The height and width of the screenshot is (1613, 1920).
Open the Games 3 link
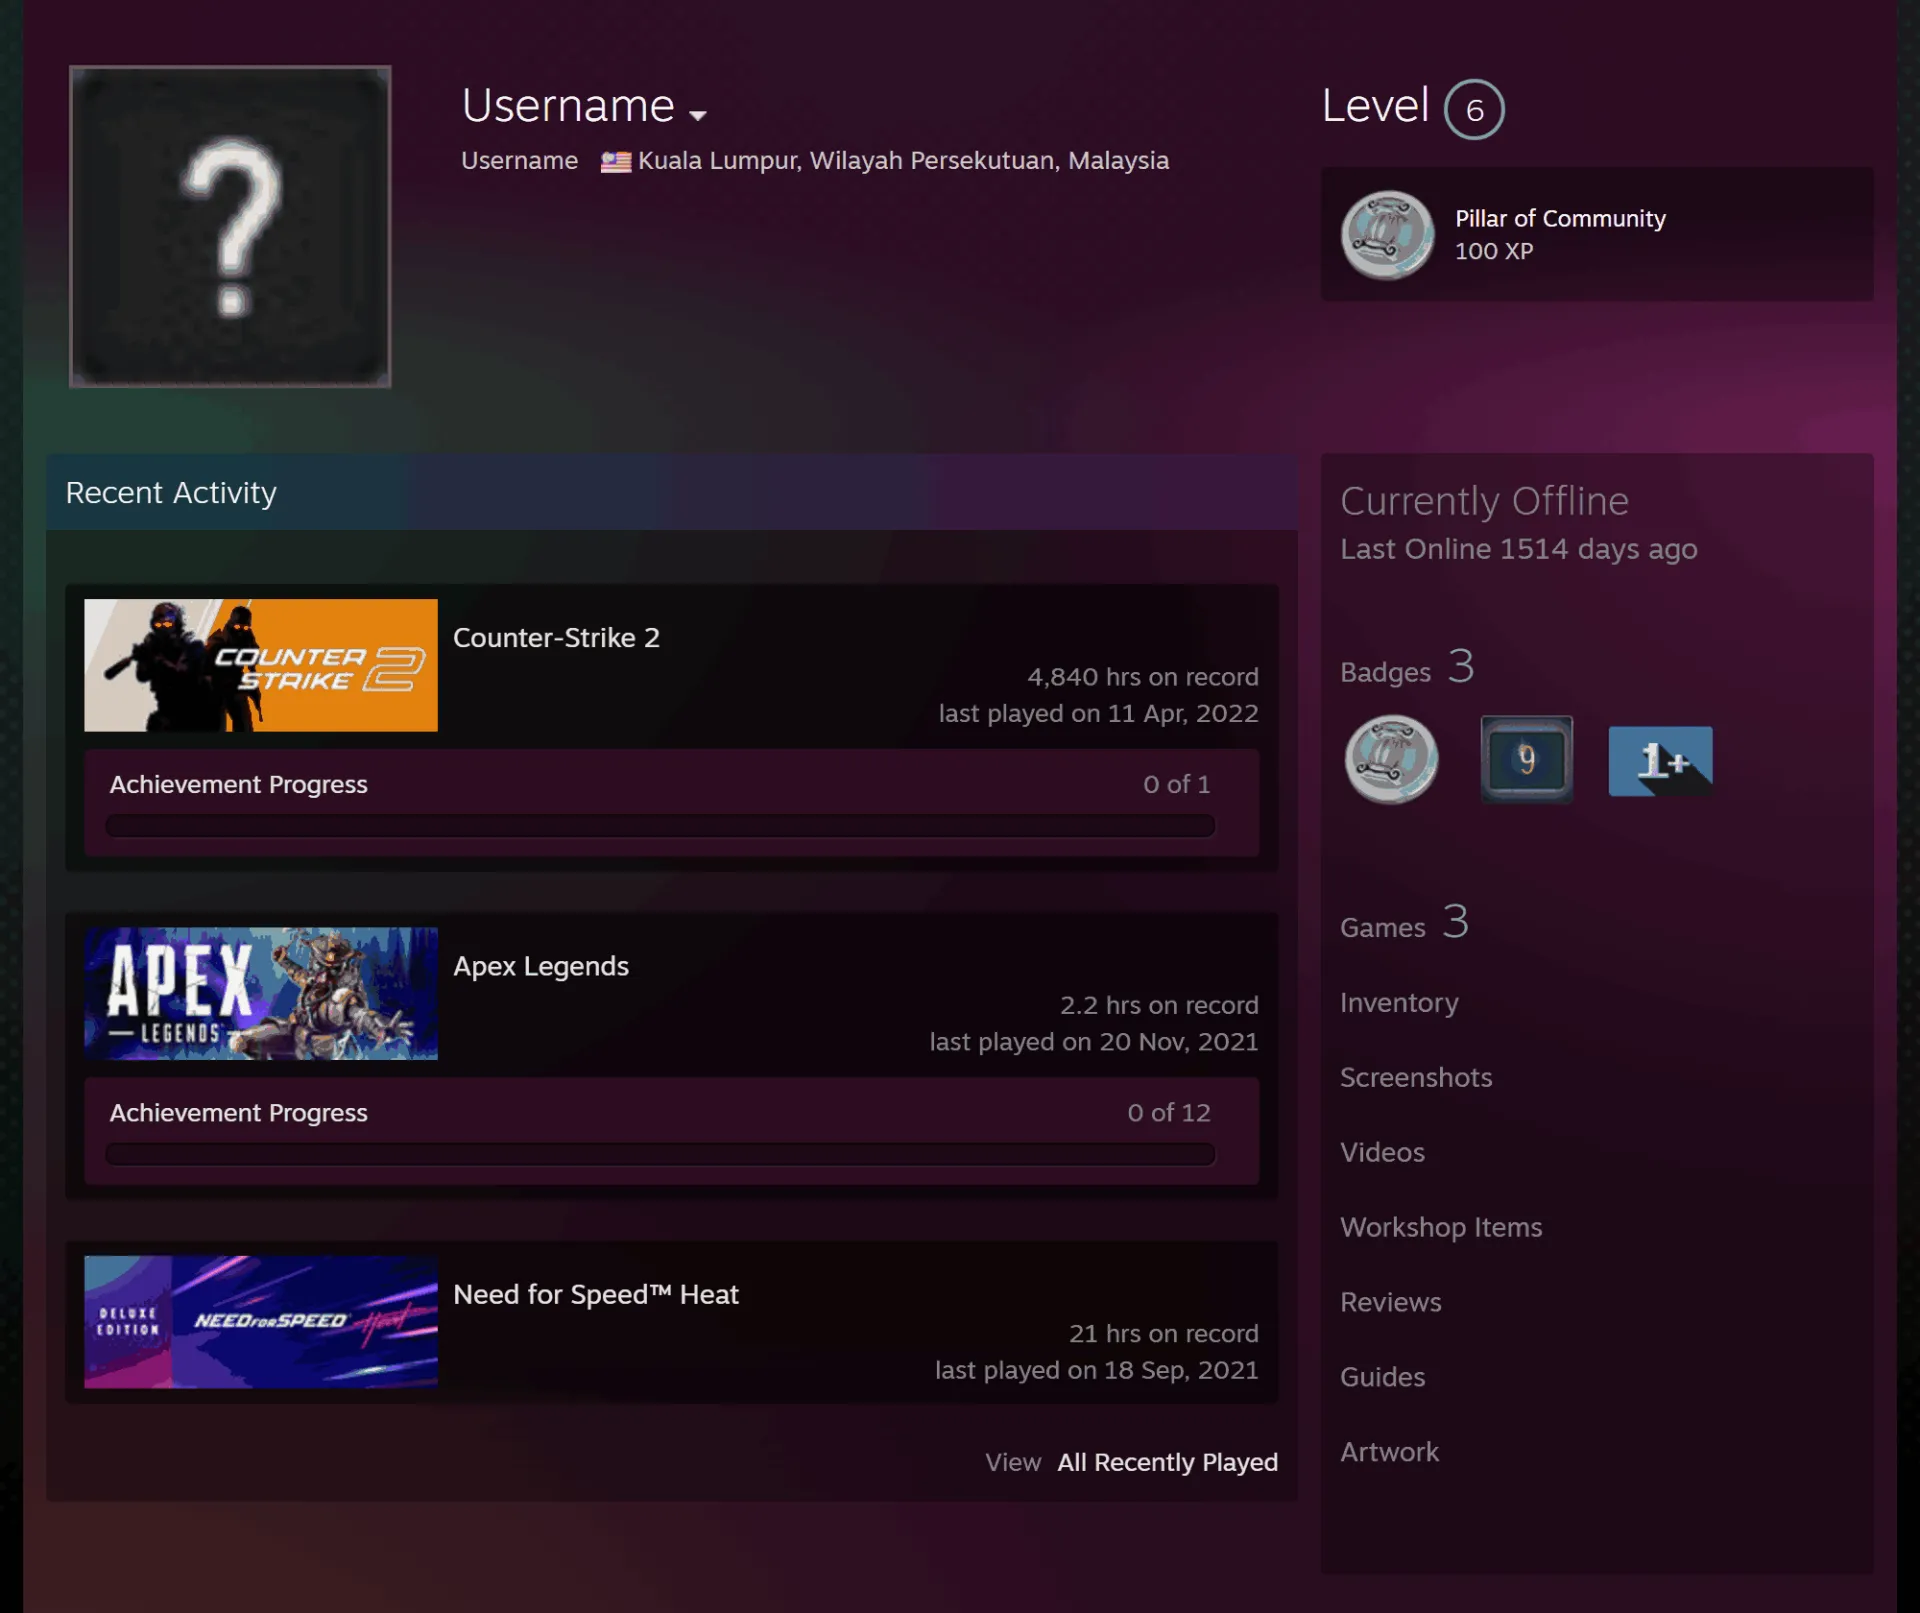click(1404, 924)
